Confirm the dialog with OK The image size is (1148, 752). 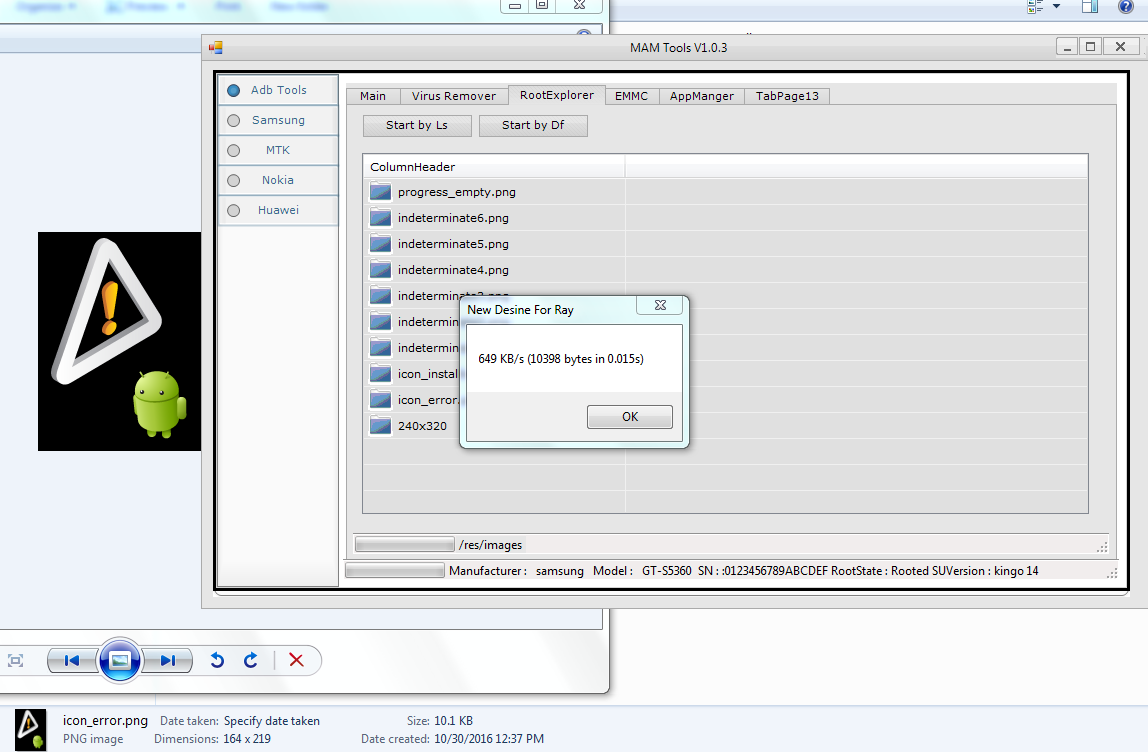click(x=630, y=417)
